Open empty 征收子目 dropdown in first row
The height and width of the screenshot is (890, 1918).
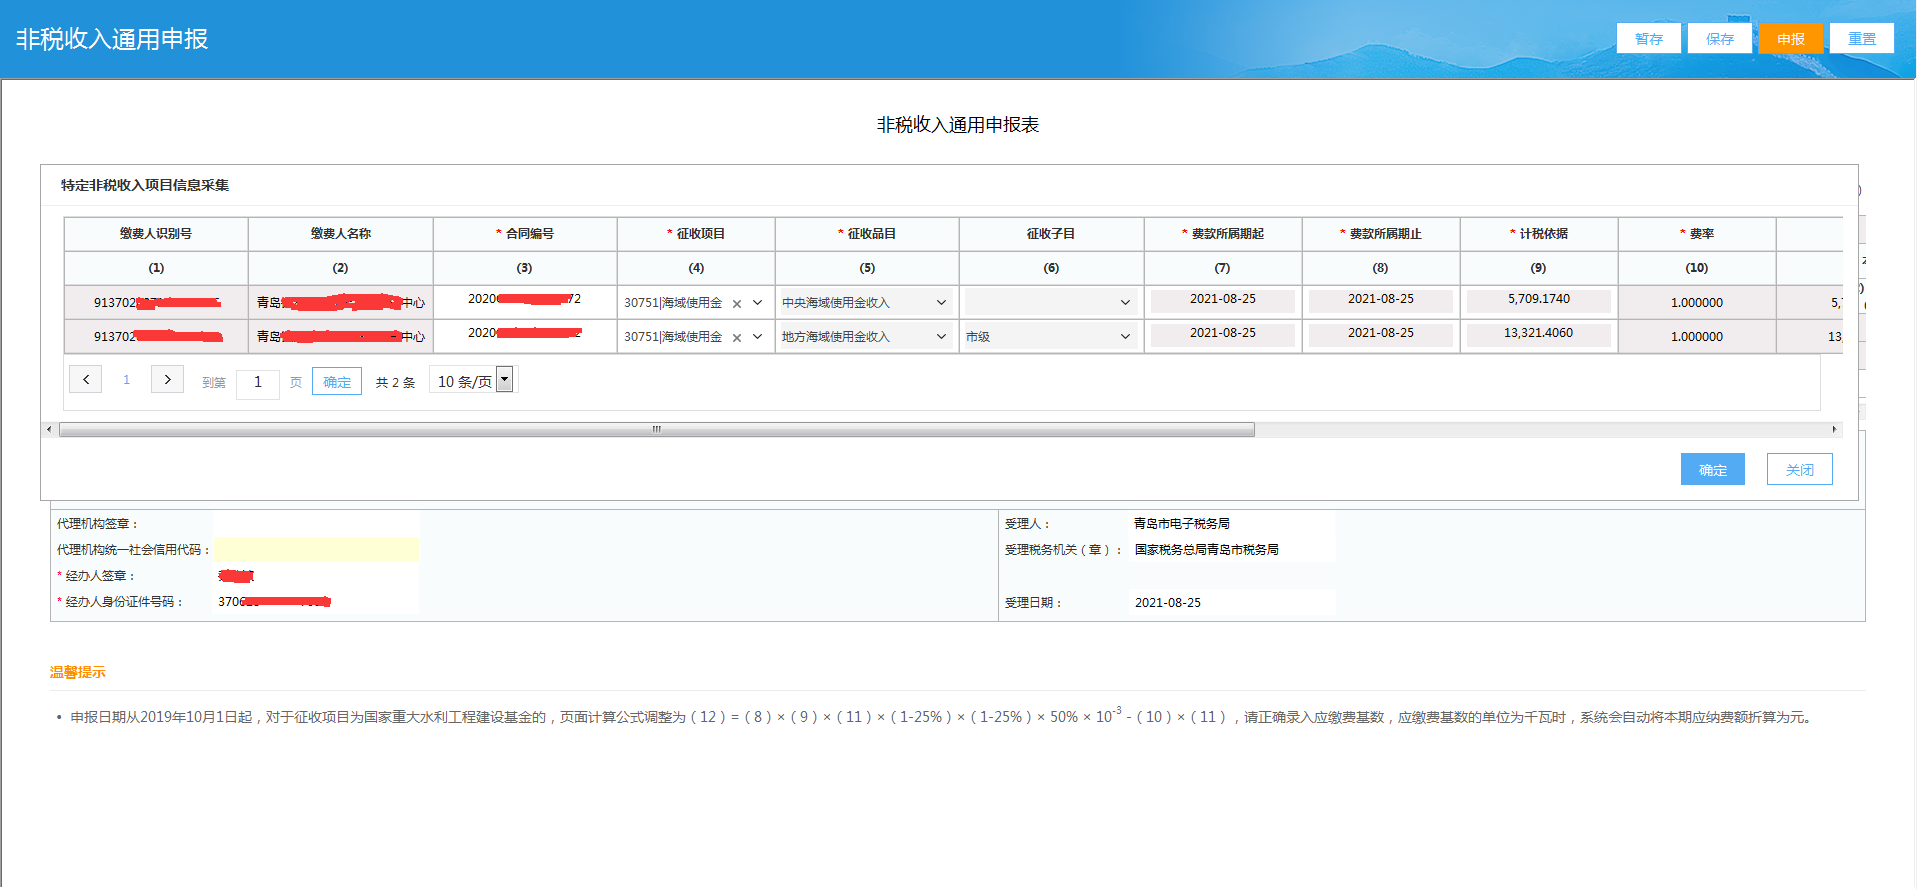click(x=1125, y=303)
